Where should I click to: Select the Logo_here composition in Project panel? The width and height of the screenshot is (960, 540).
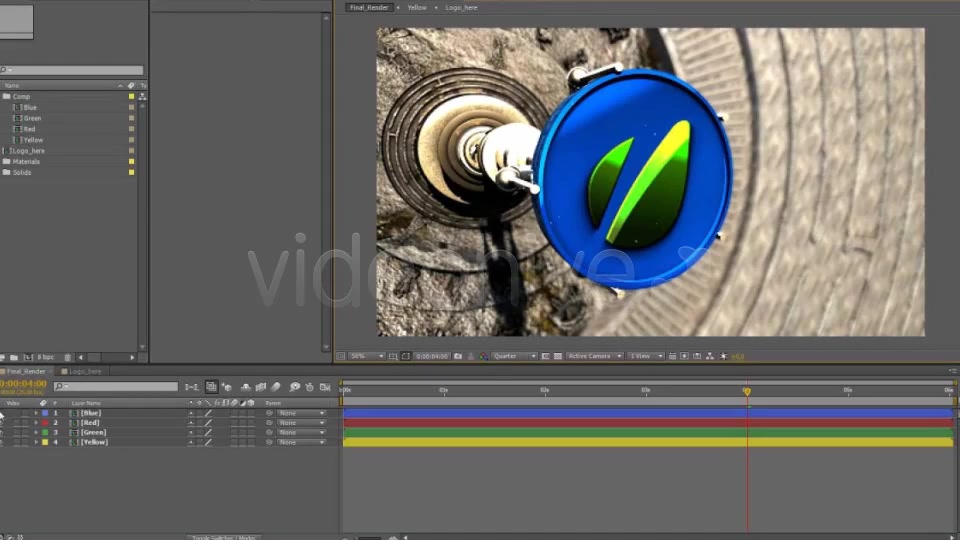click(24, 151)
